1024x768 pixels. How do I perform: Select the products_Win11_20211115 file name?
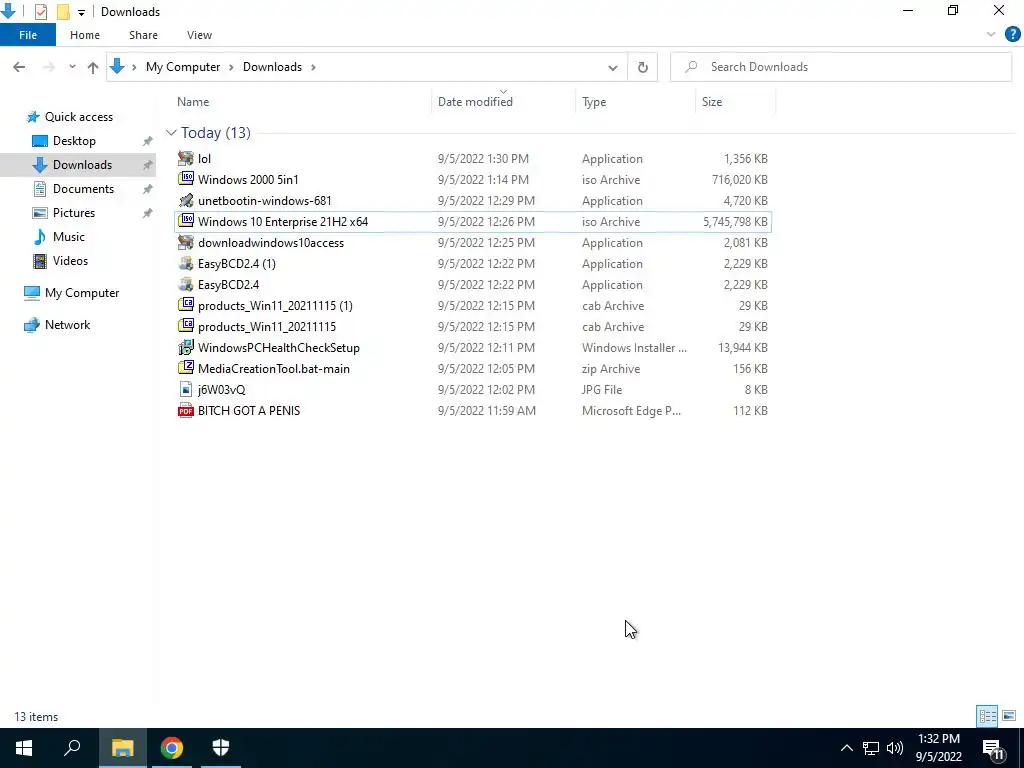coord(267,327)
